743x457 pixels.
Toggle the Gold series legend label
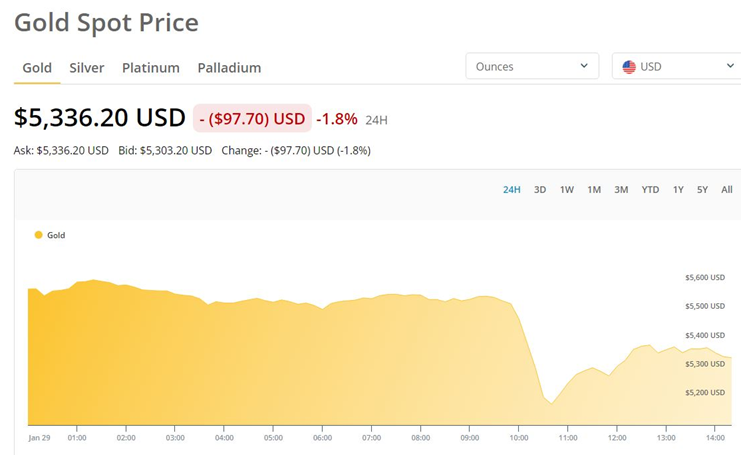pos(56,235)
